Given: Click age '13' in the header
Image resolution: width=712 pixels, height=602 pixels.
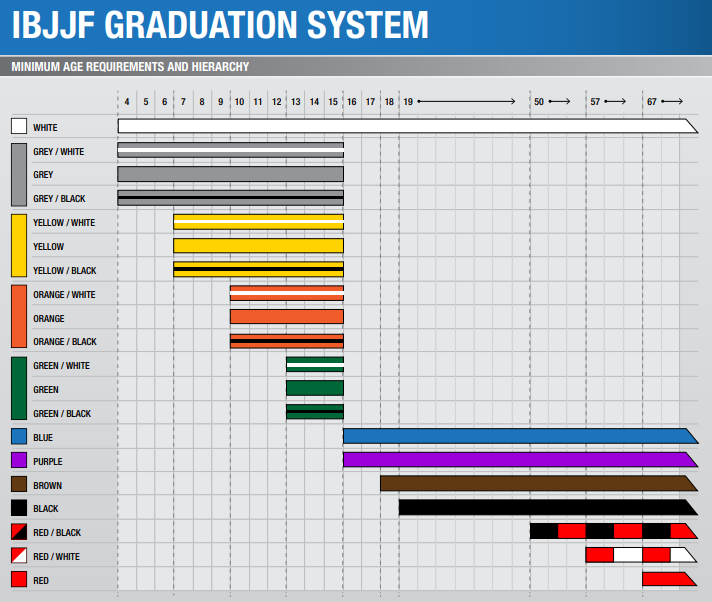Looking at the screenshot, I should 296,102.
